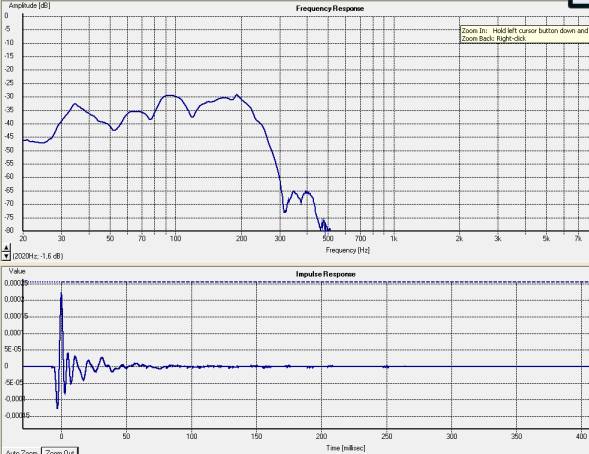The height and width of the screenshot is (454, 589).
Task: Click the up arrow stepper below frequency plot
Action: pos(6,248)
